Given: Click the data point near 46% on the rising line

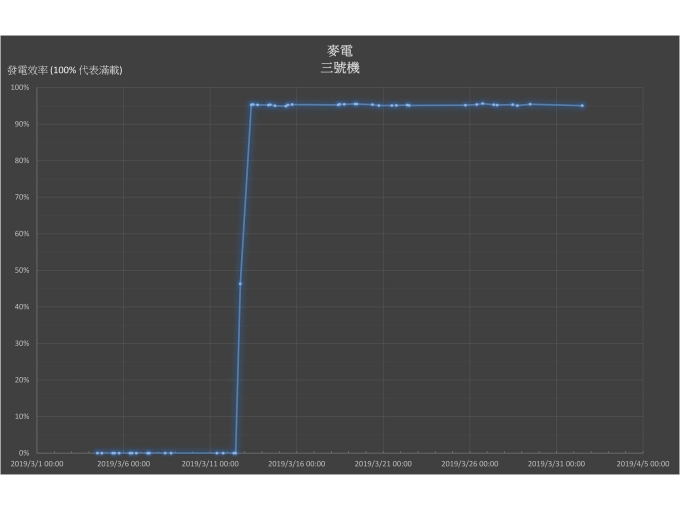Looking at the screenshot, I should (240, 284).
